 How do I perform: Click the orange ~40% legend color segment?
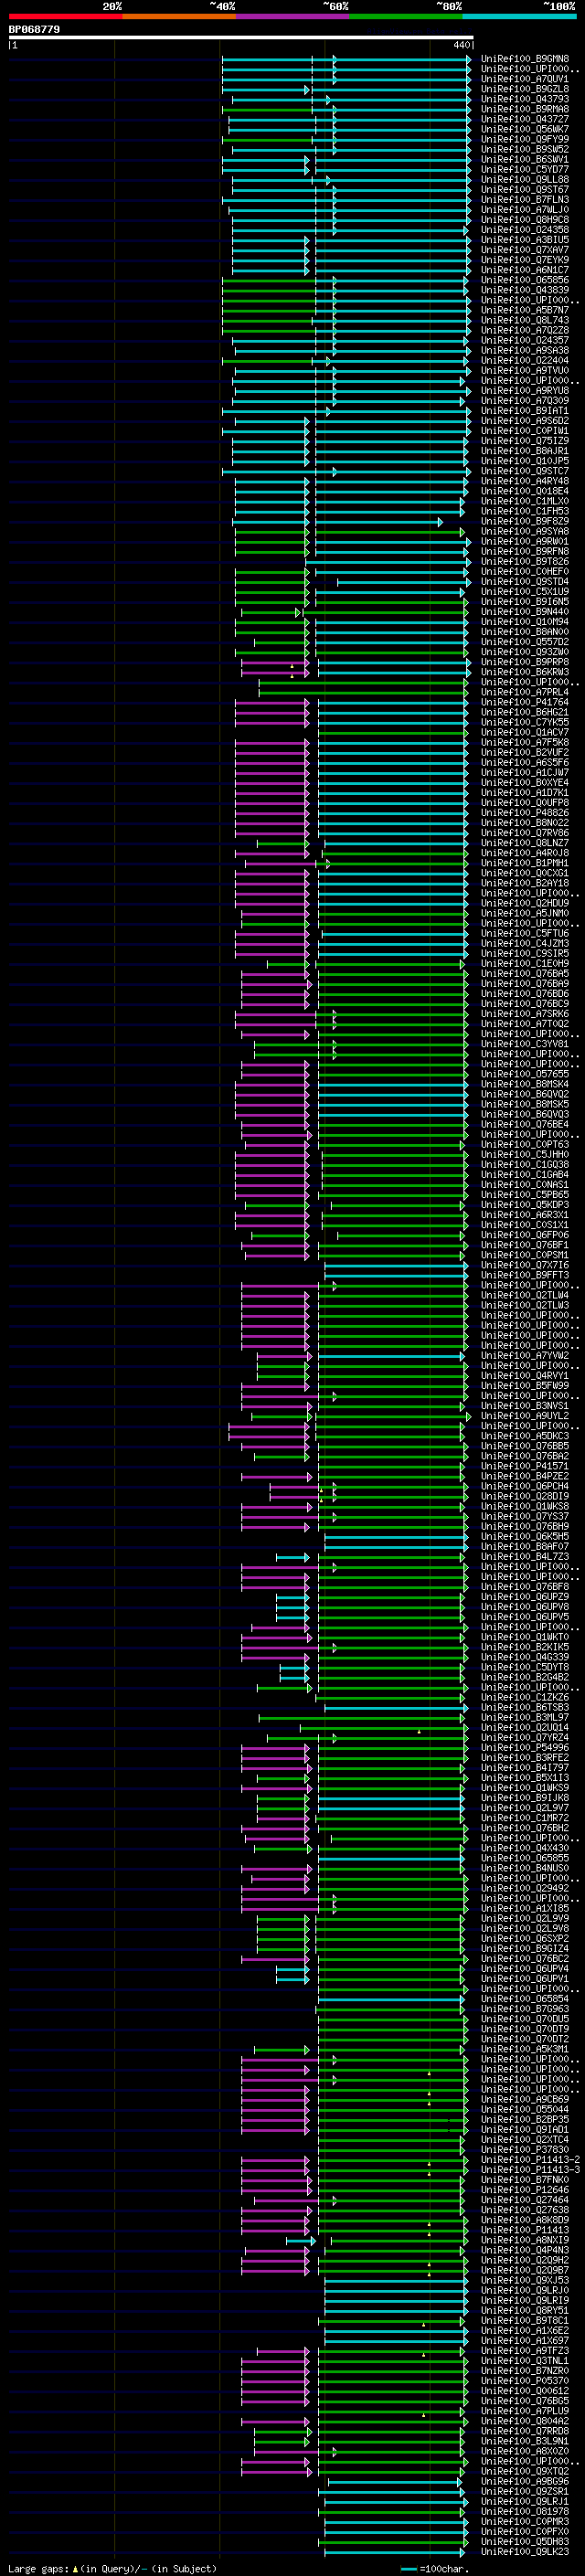(x=179, y=16)
